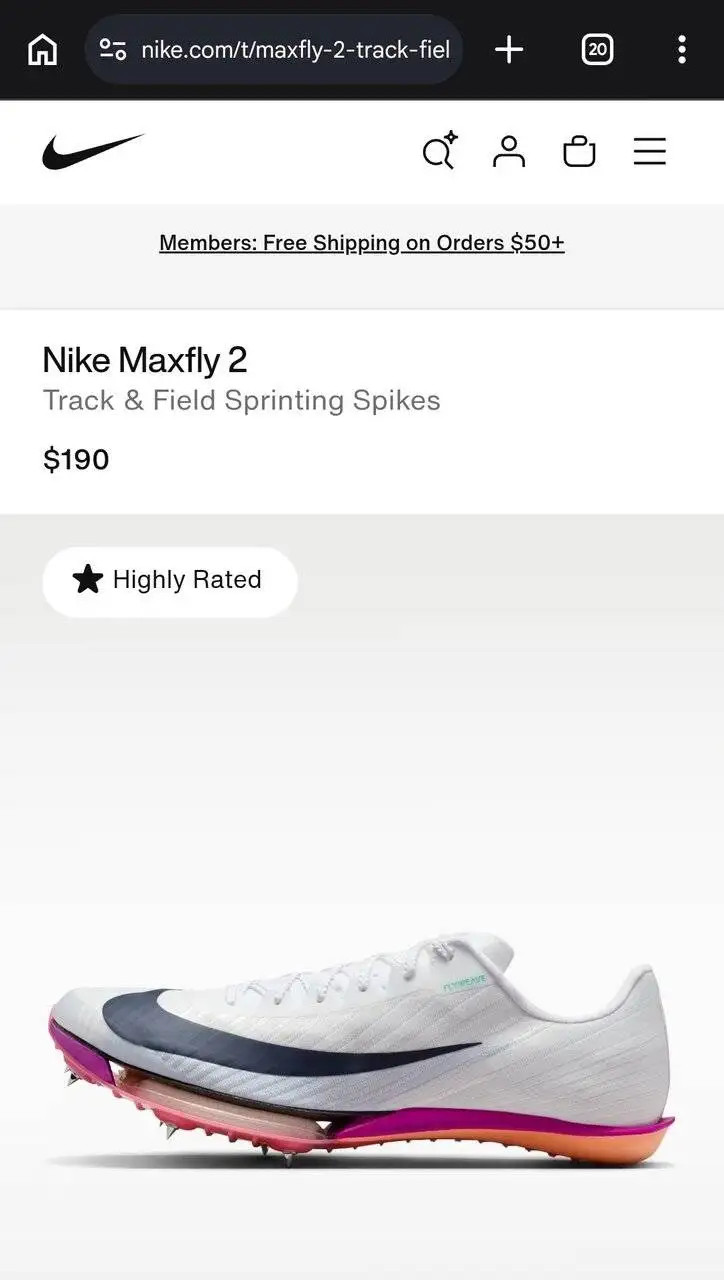Viewport: 724px width, 1280px height.
Task: Open the tab switcher showing 20
Action: [x=597, y=49]
